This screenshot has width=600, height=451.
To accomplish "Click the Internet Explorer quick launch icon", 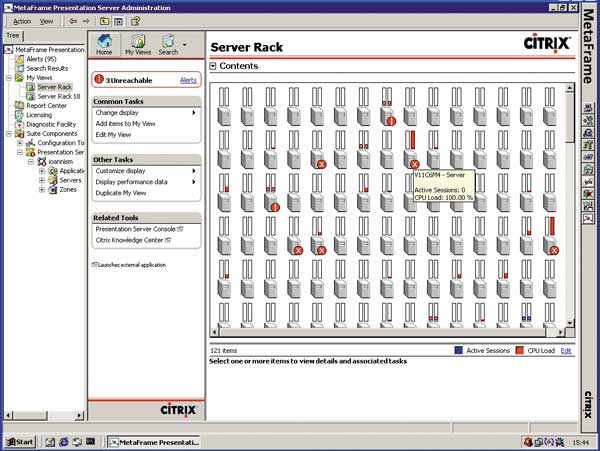I will (x=64, y=442).
